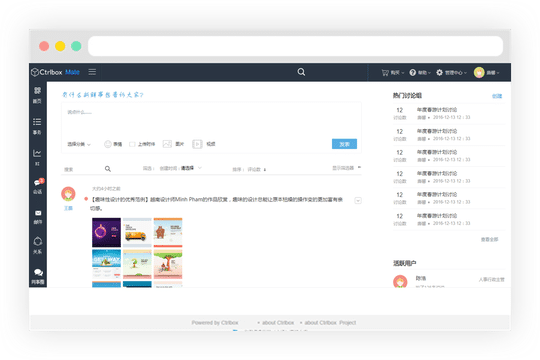Click the shopping cart icon in header
540x360 pixels.
pyautogui.click(x=385, y=72)
